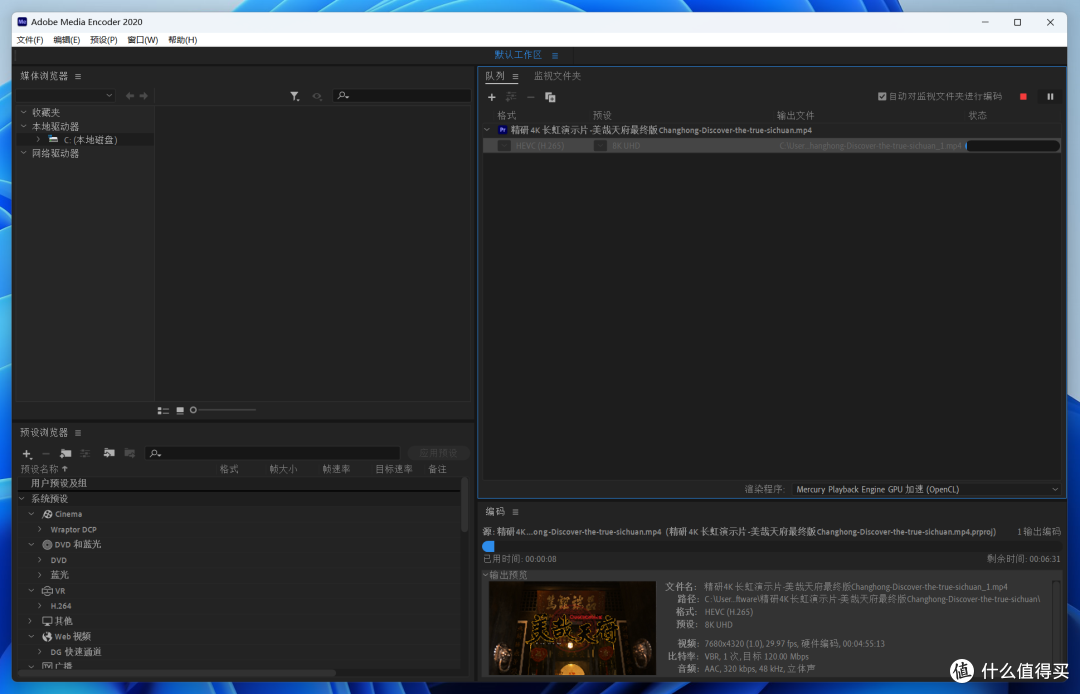
Task: Open the media browser filter icon
Action: 295,96
